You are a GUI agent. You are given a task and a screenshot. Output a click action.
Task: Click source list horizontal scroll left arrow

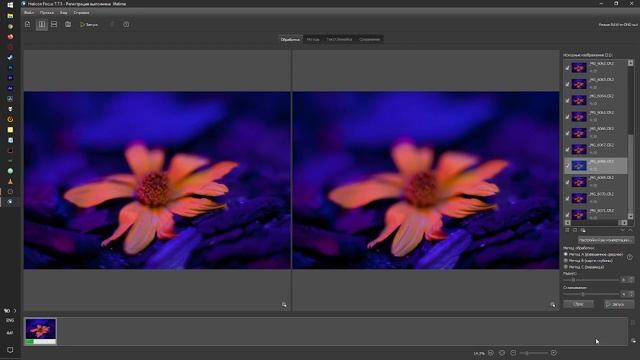click(567, 222)
